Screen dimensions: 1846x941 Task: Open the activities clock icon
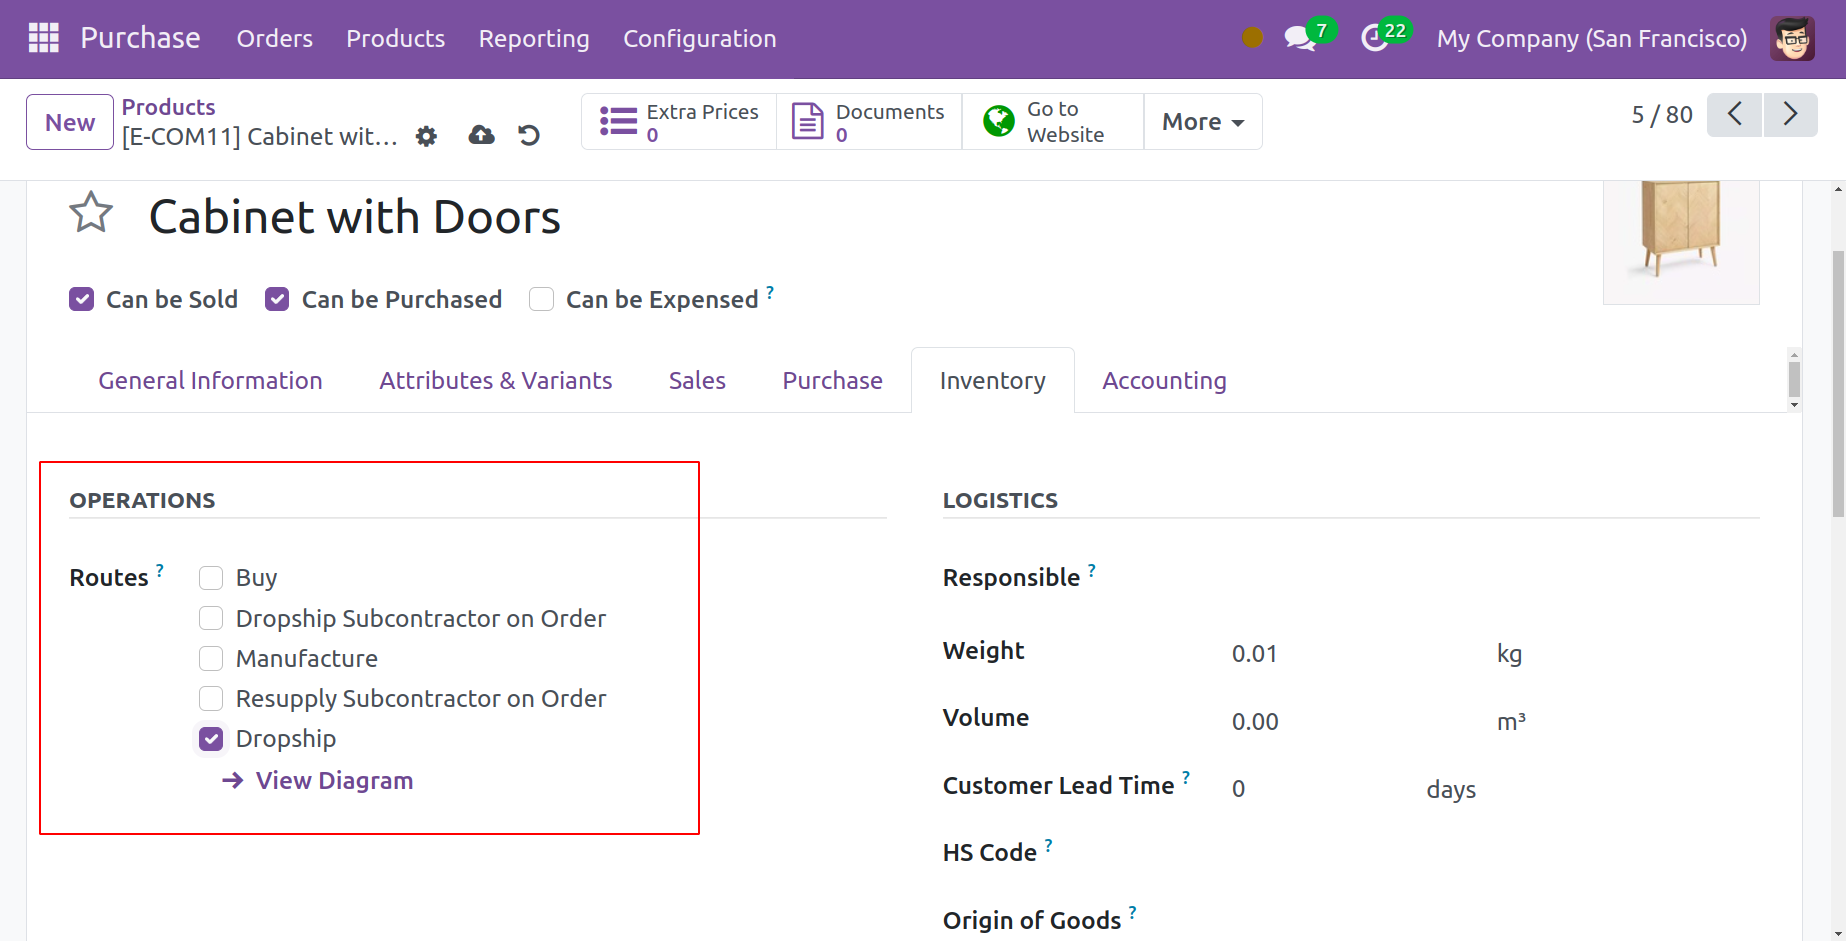pos(1375,39)
